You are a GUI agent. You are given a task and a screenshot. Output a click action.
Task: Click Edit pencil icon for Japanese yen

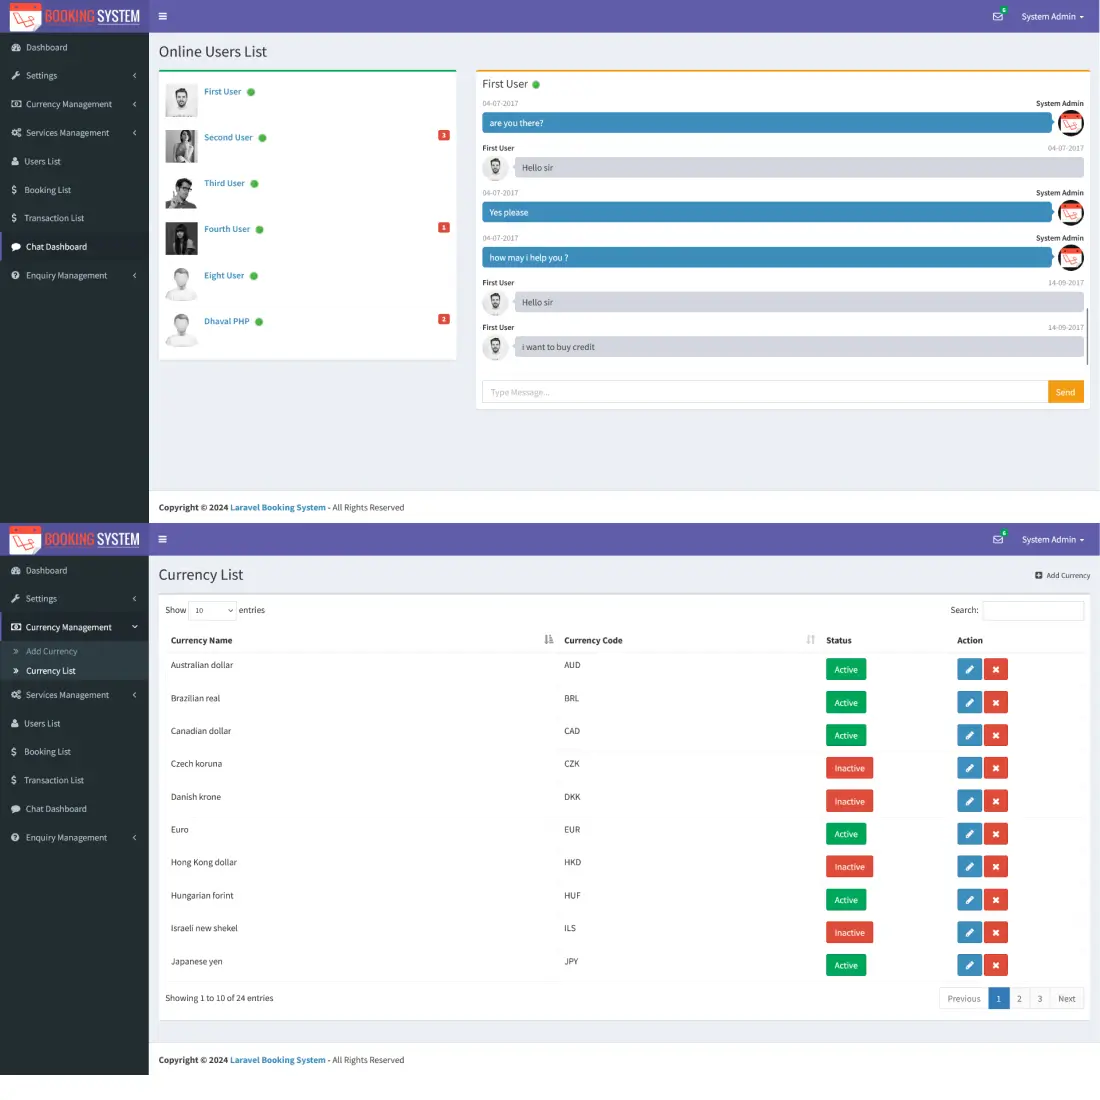(969, 965)
